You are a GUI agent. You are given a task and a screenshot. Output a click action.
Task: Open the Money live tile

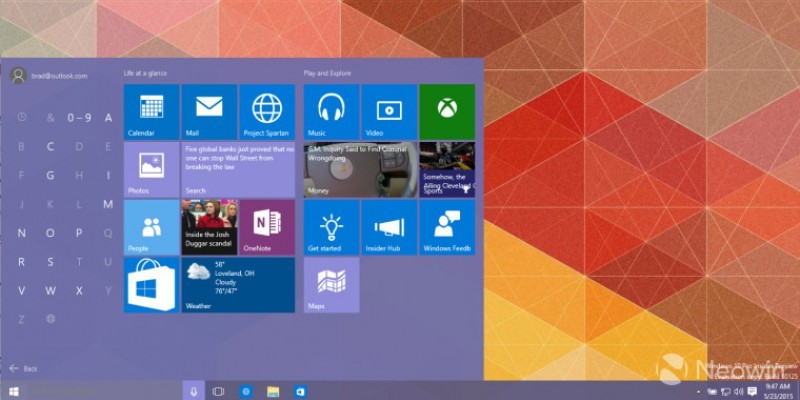coord(360,170)
